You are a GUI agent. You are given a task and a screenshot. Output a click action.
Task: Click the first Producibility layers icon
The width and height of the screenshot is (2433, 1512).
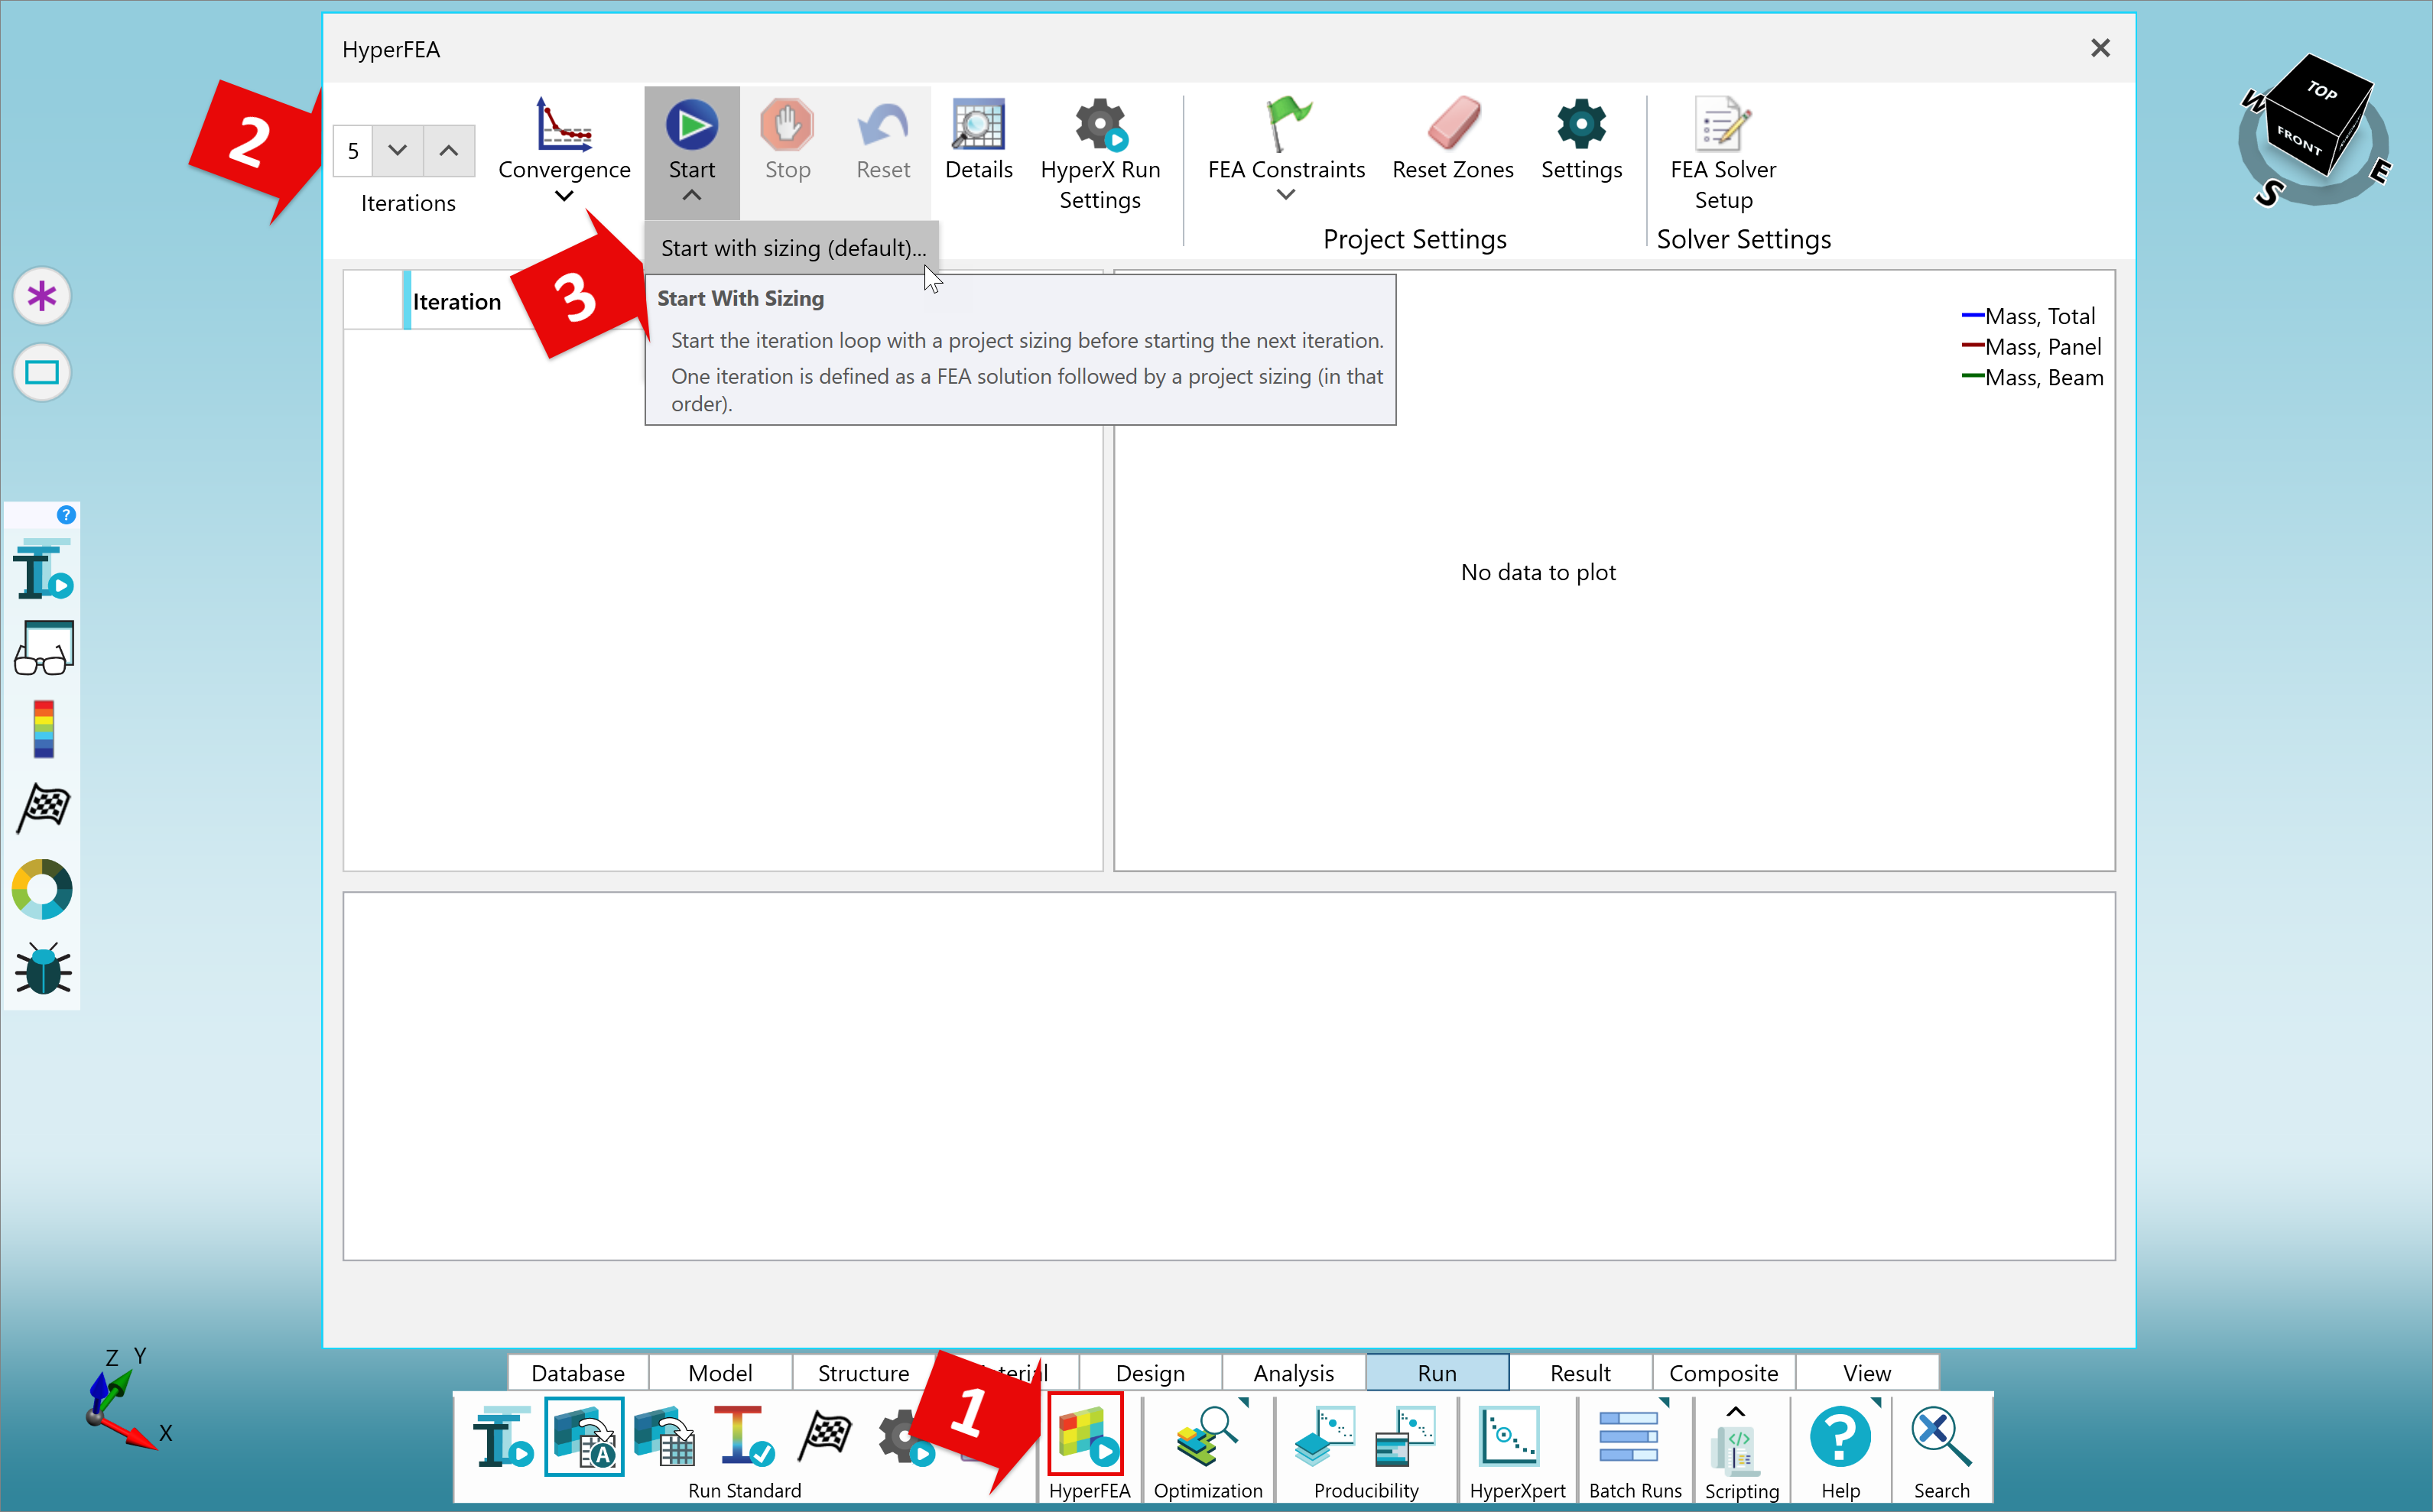point(1325,1437)
